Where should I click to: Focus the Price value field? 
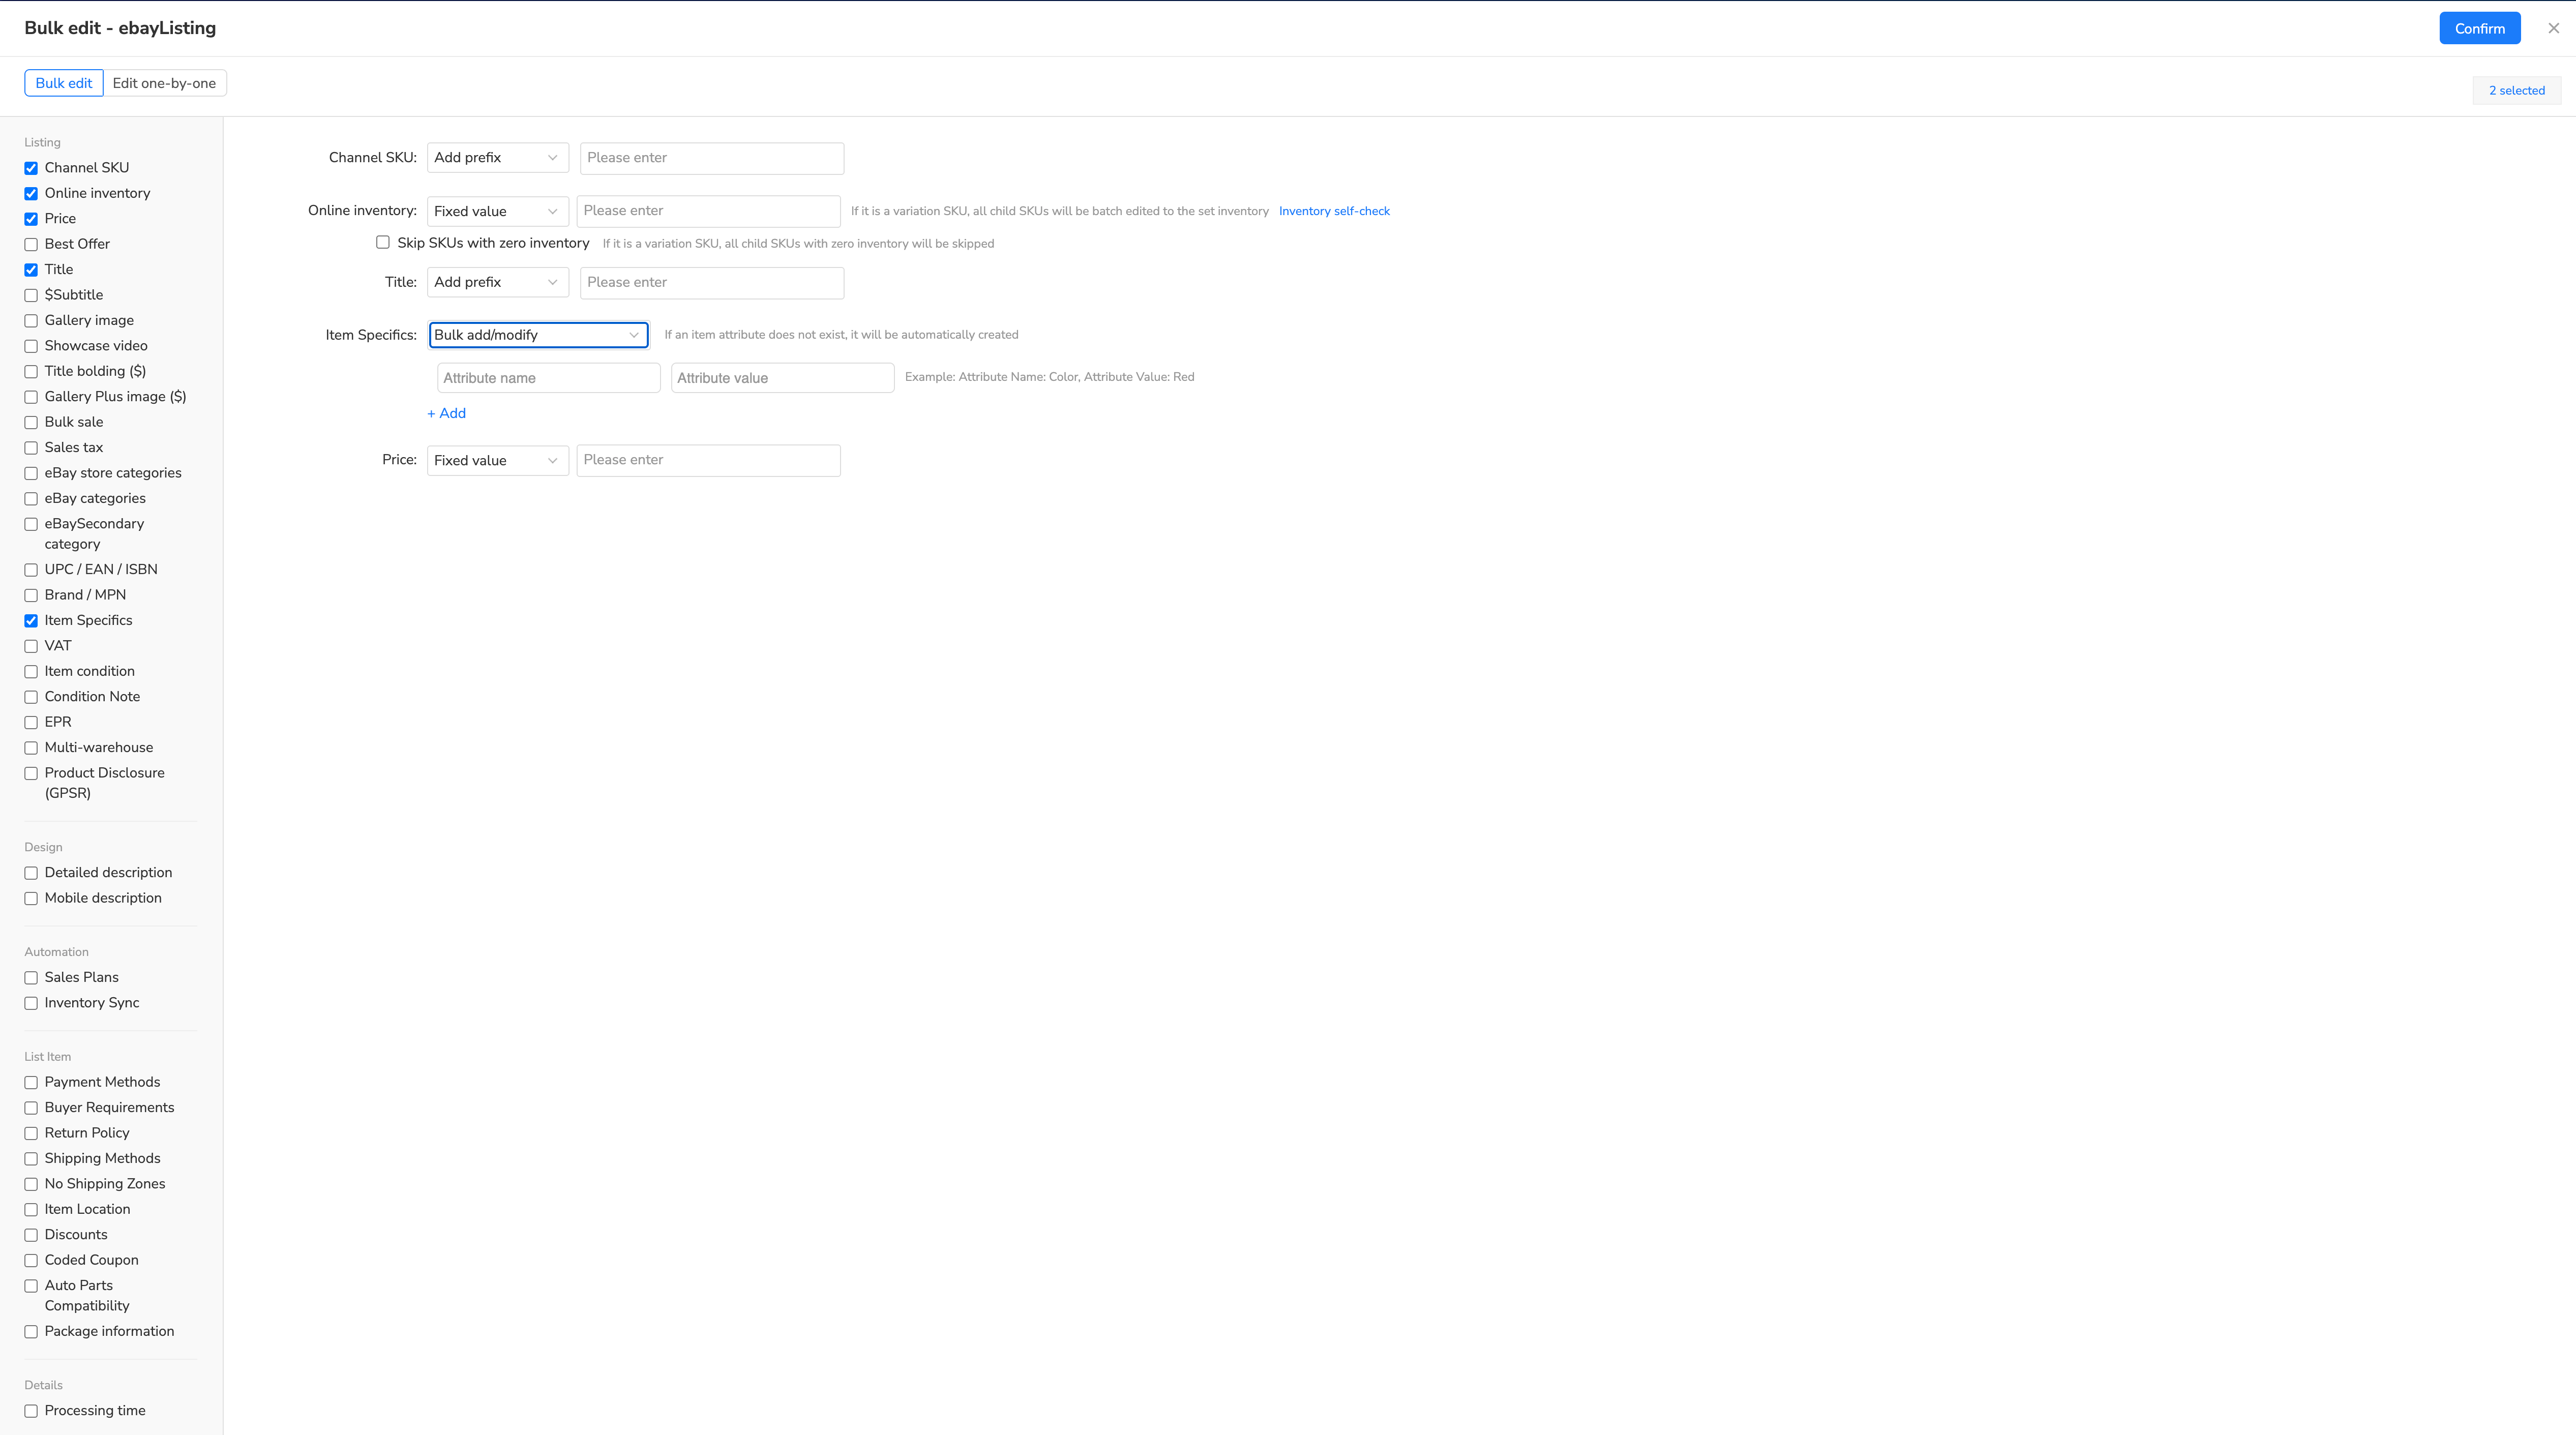[x=708, y=460]
